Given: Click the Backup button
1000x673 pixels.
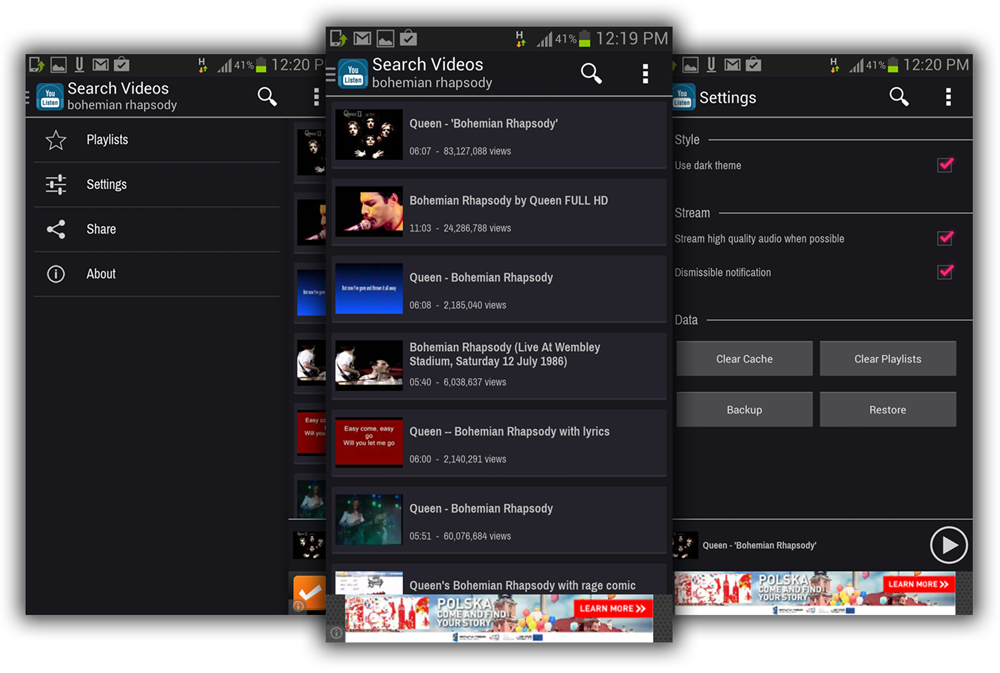Looking at the screenshot, I should click(744, 410).
